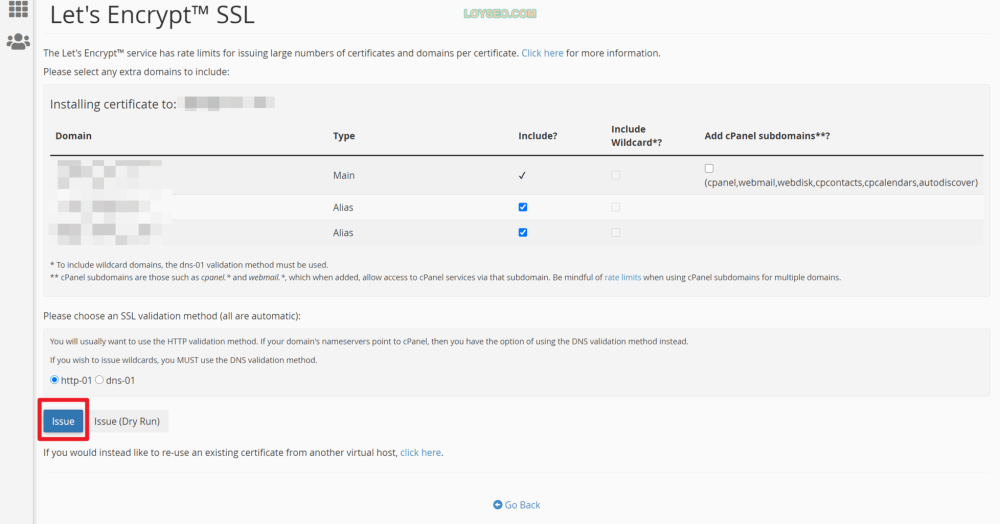Viewport: 1000px width, 524px height.
Task: Enable Add cPanel subdomains checkbox
Action: 709,168
